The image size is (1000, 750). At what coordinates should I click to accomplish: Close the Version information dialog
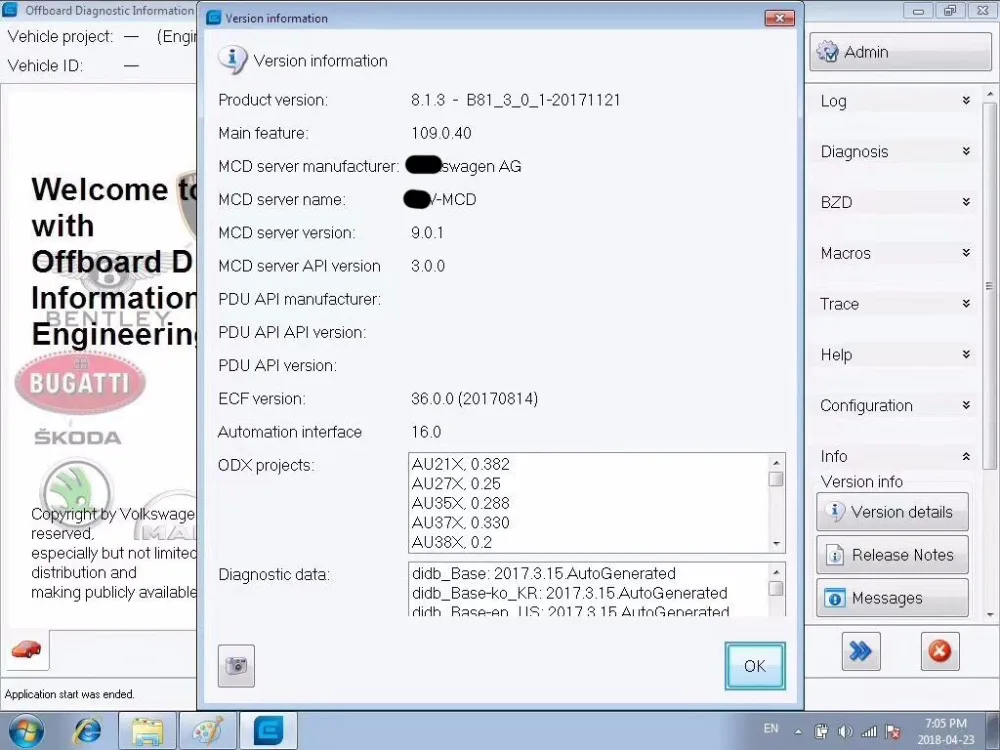click(x=779, y=18)
